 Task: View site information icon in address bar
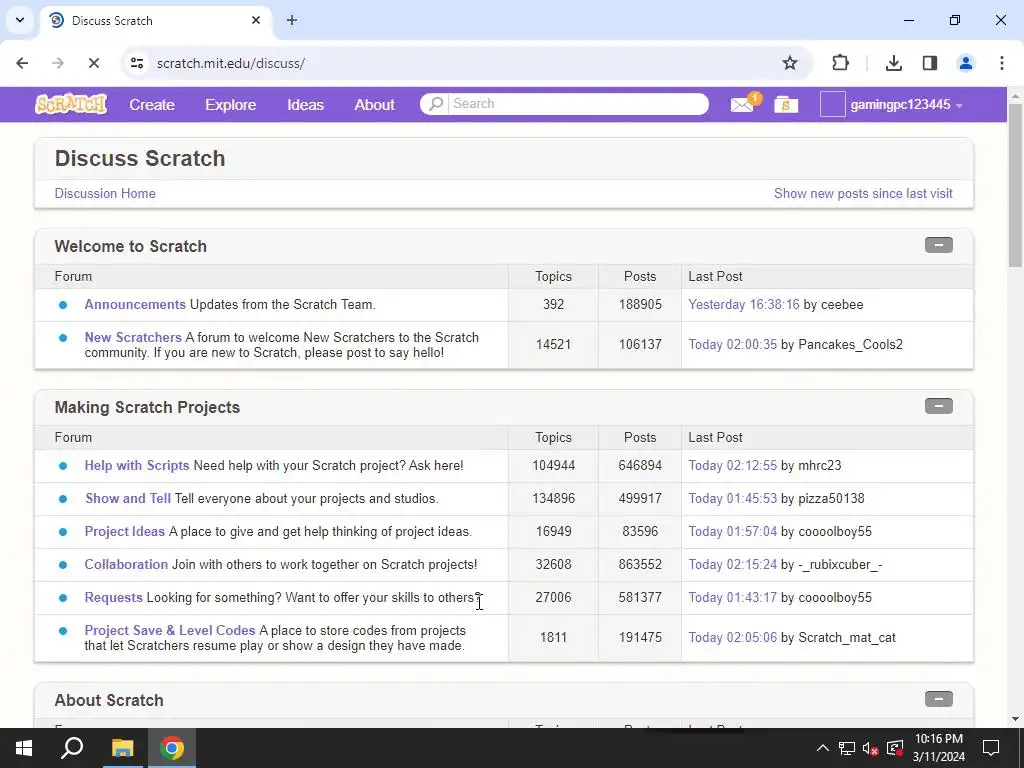coord(136,63)
